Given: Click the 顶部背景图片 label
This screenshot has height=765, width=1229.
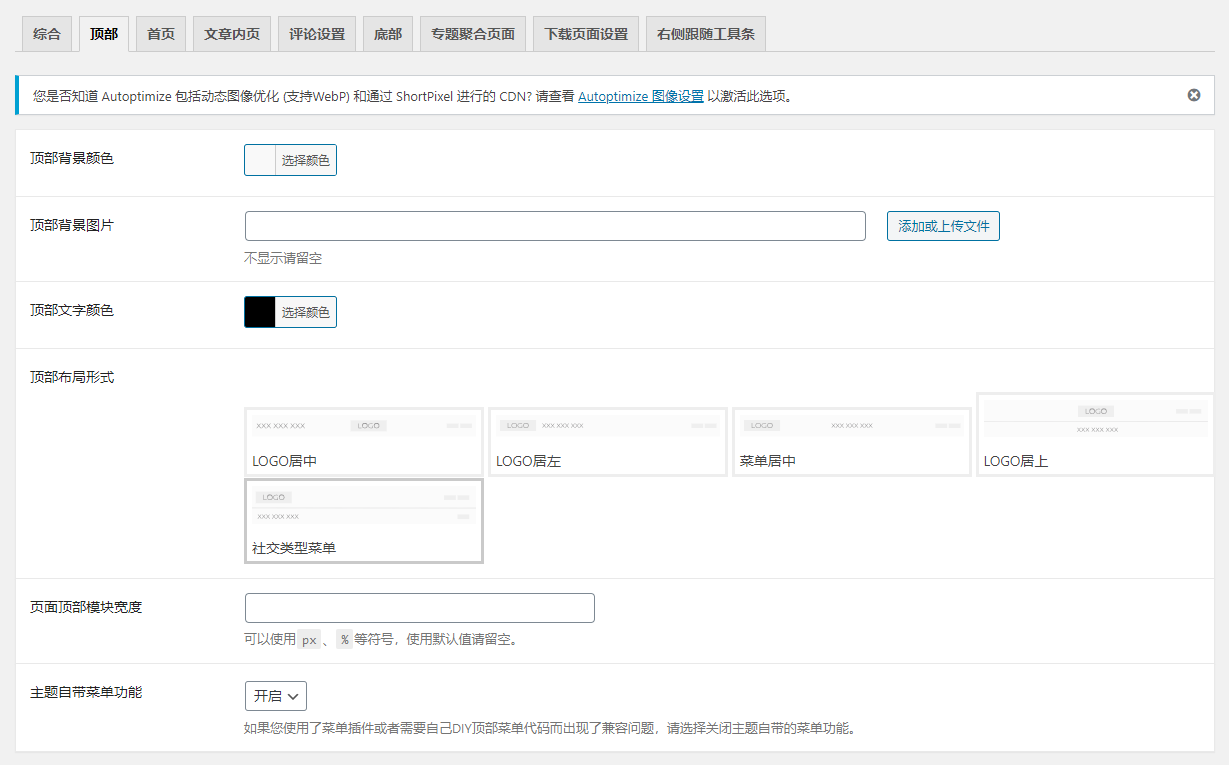Looking at the screenshot, I should 72,225.
